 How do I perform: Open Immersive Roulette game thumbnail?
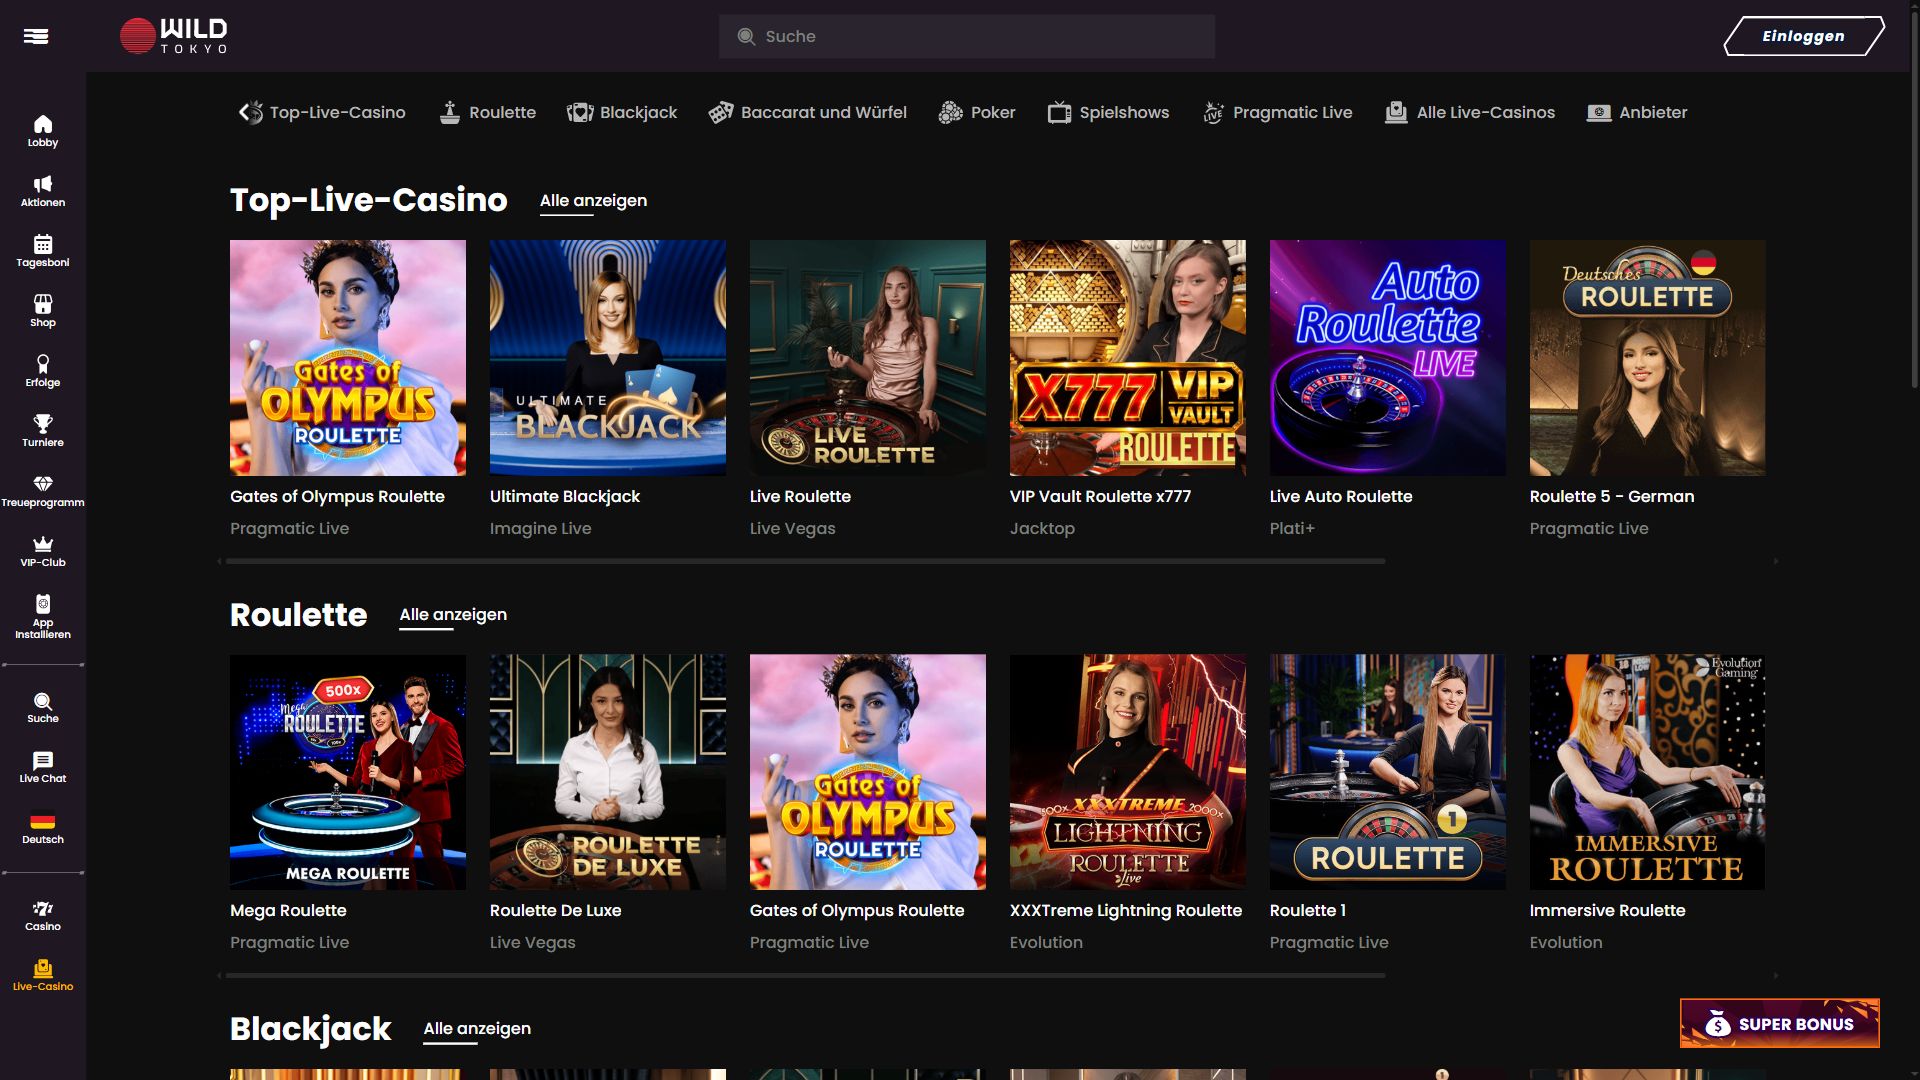(1648, 772)
